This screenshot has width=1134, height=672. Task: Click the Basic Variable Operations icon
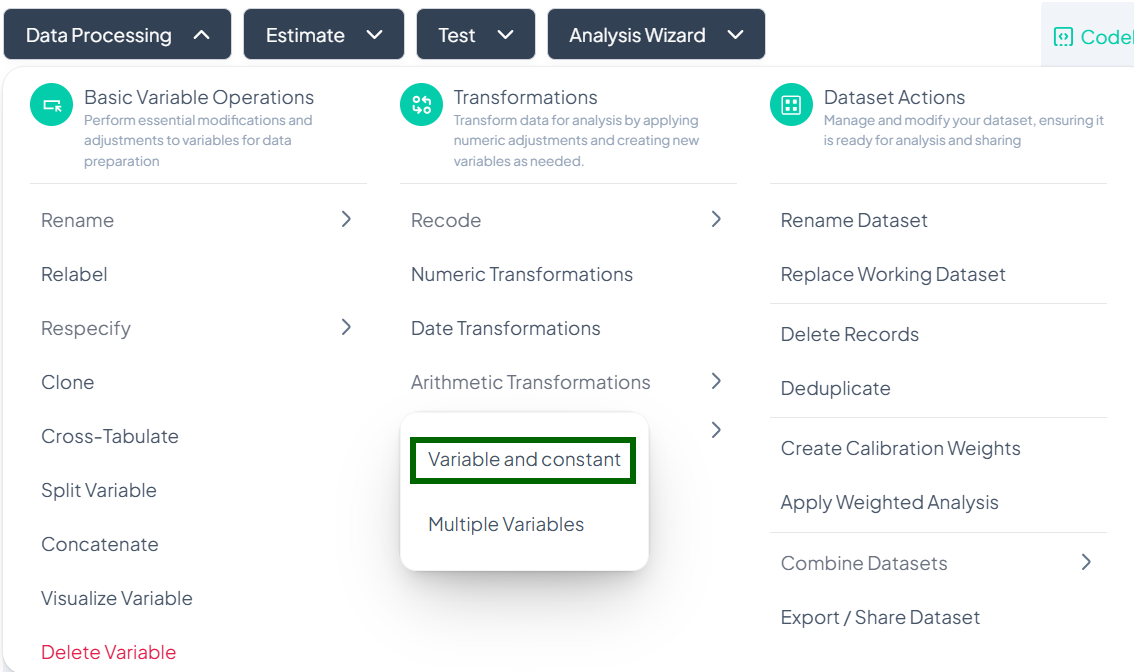pyautogui.click(x=53, y=105)
